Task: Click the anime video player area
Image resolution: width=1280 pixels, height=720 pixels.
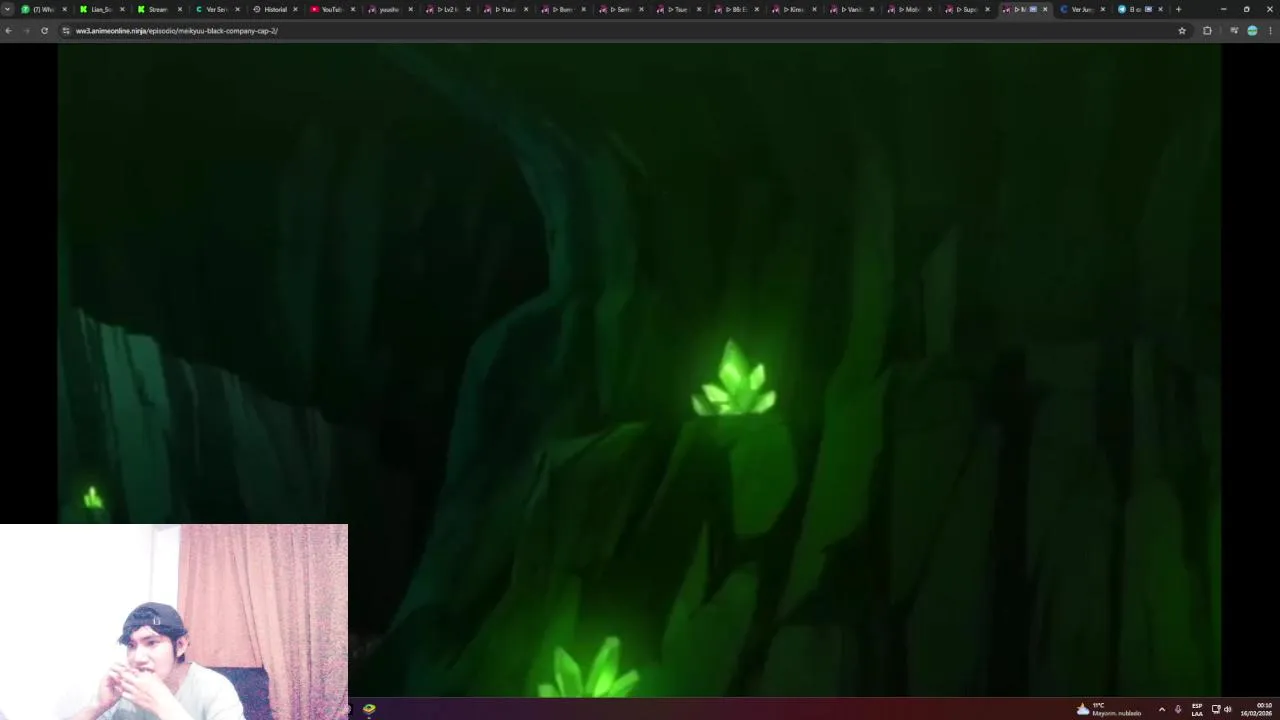Action: pyautogui.click(x=639, y=370)
